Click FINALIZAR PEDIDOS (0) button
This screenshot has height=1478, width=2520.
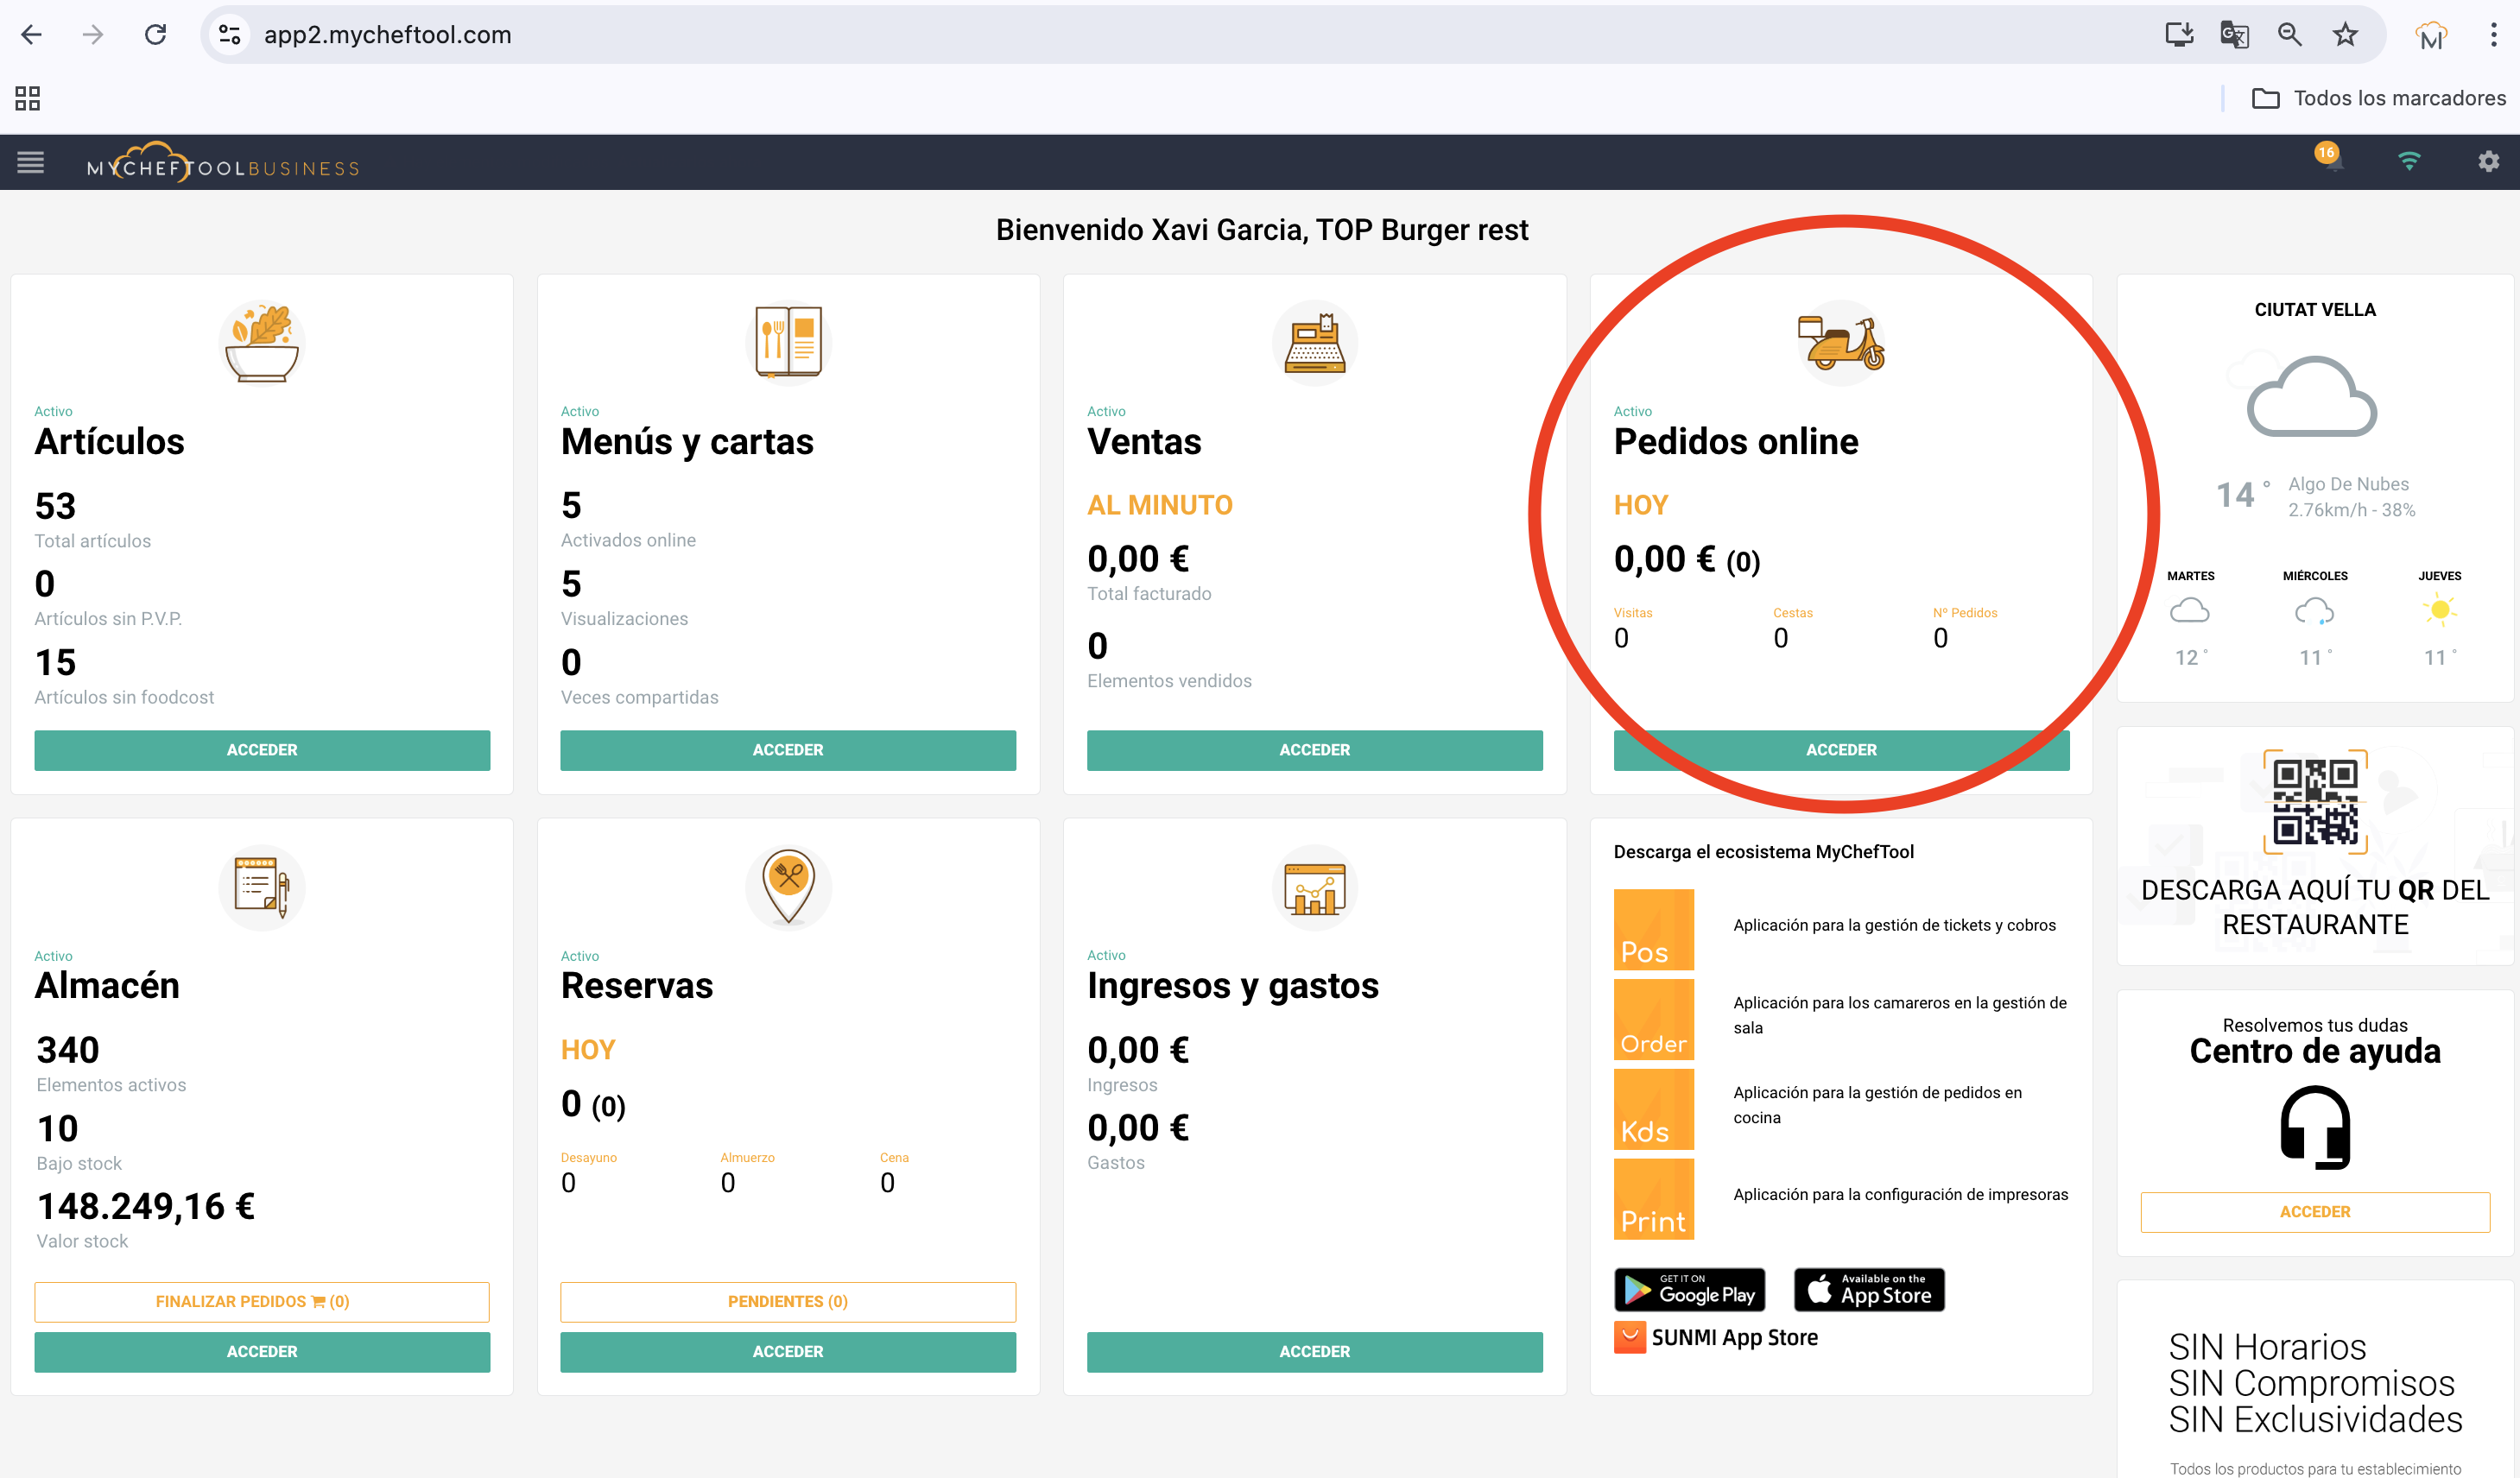[262, 1301]
